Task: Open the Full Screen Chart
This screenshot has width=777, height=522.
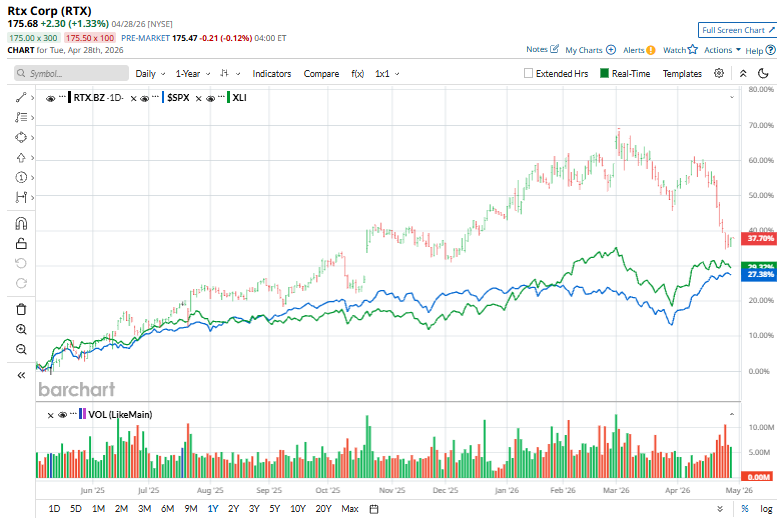Action: pos(738,30)
